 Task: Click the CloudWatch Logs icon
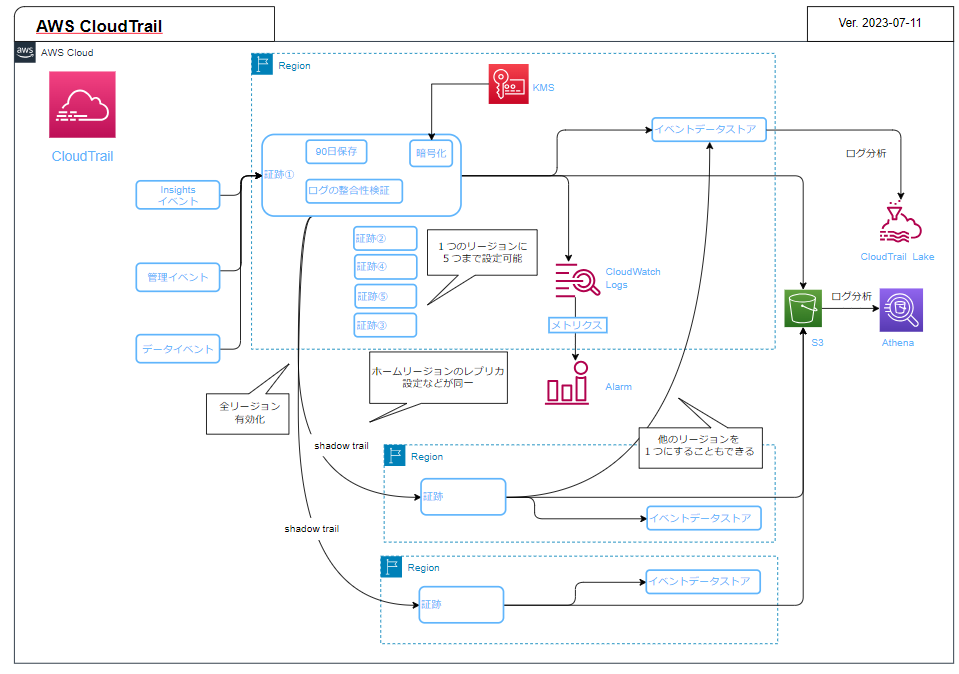pyautogui.click(x=577, y=280)
